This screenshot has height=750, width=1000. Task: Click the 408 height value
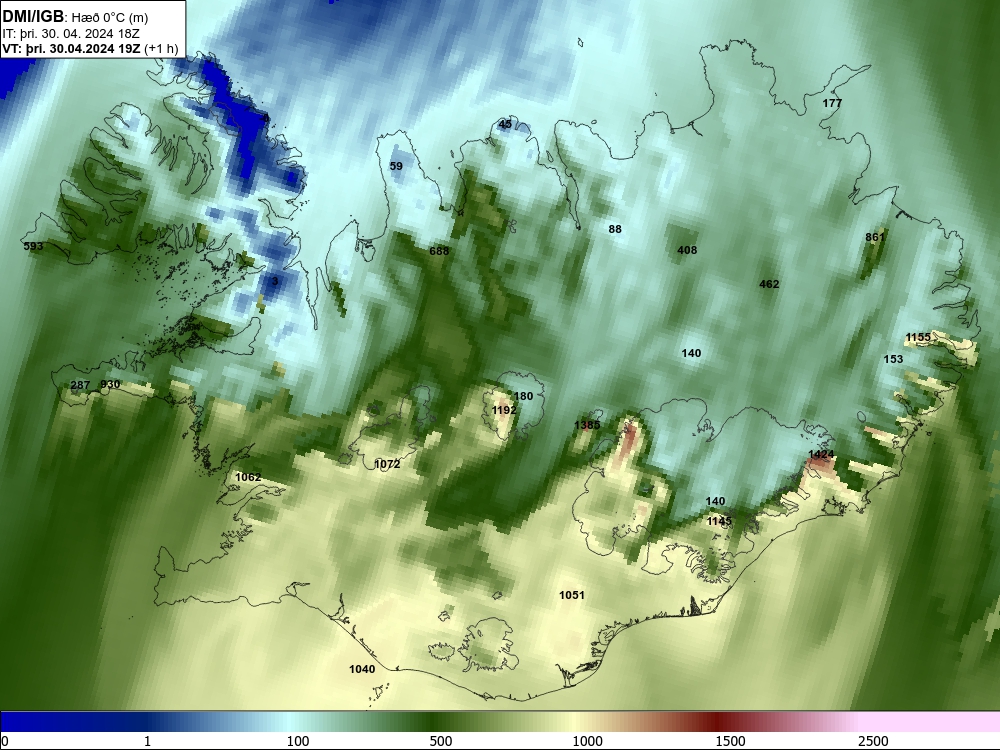pos(687,251)
